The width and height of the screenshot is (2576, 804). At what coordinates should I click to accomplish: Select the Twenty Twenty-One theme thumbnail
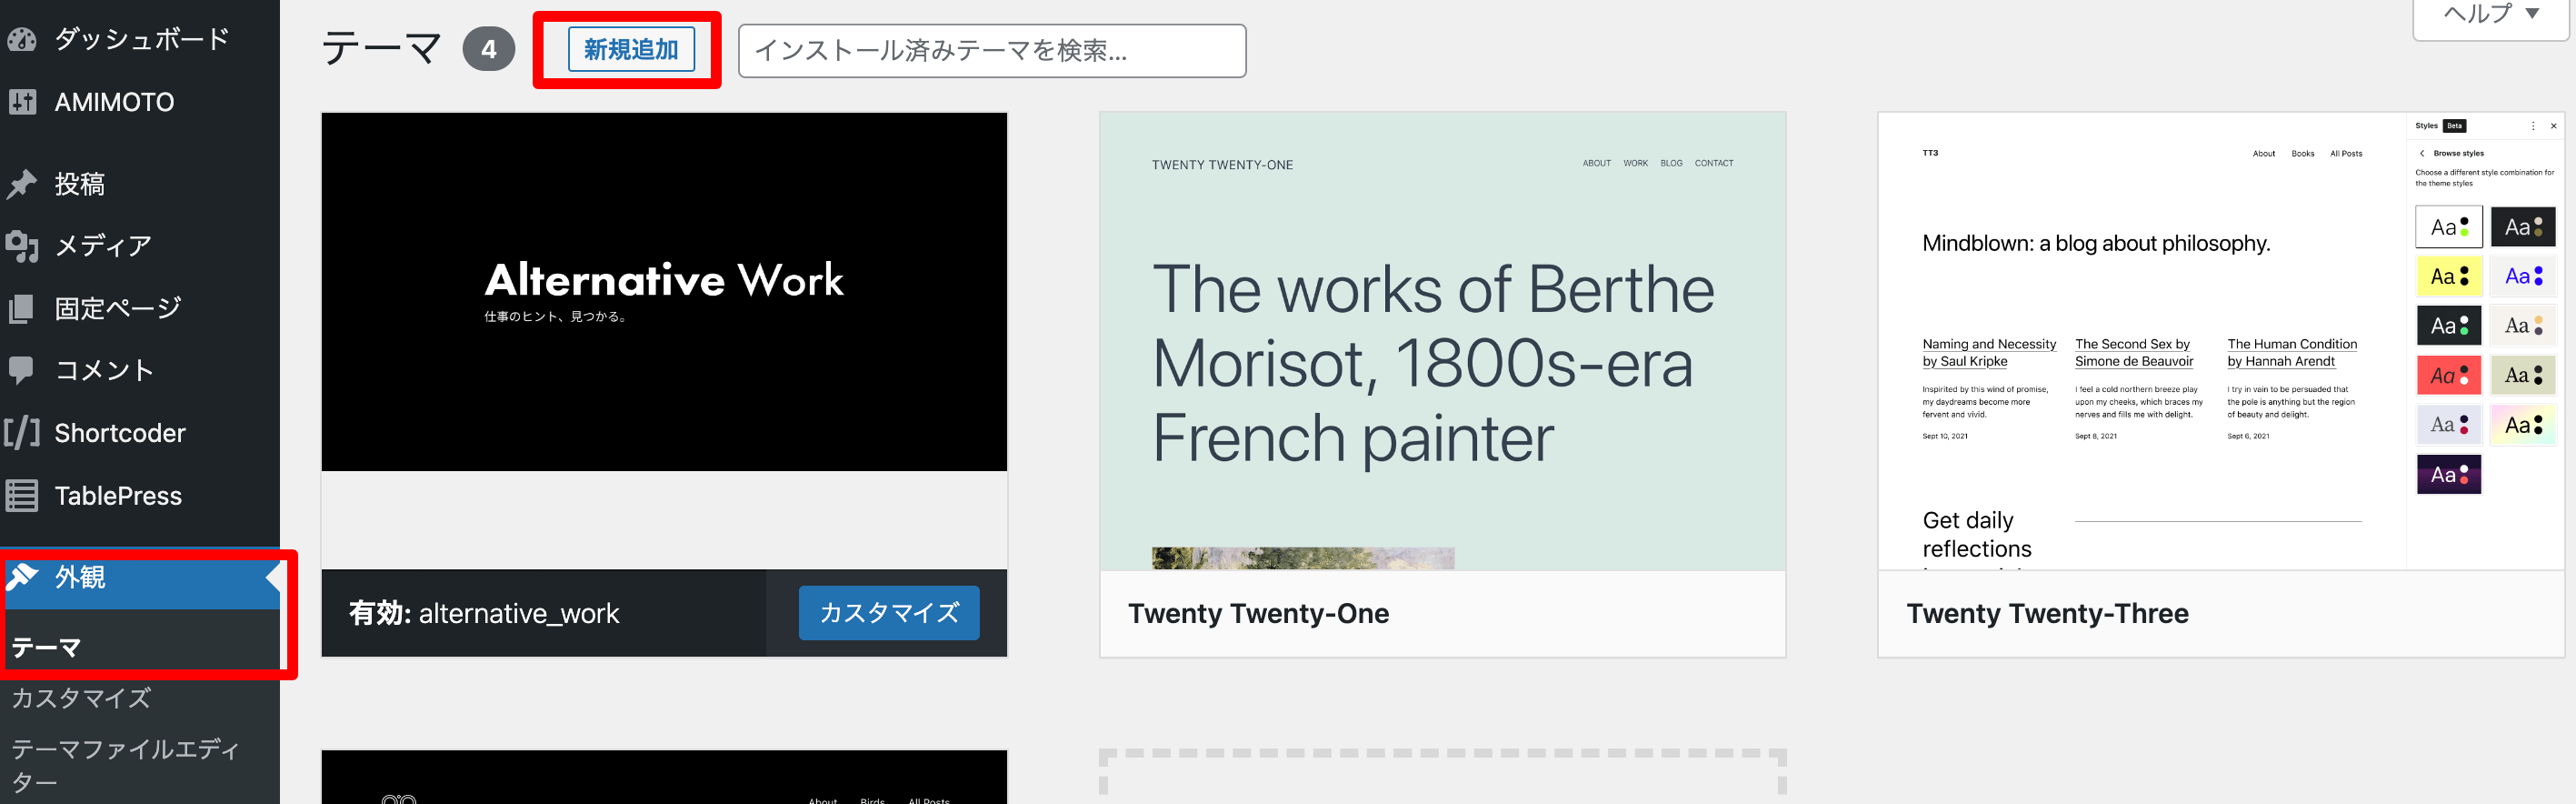(x=1442, y=341)
